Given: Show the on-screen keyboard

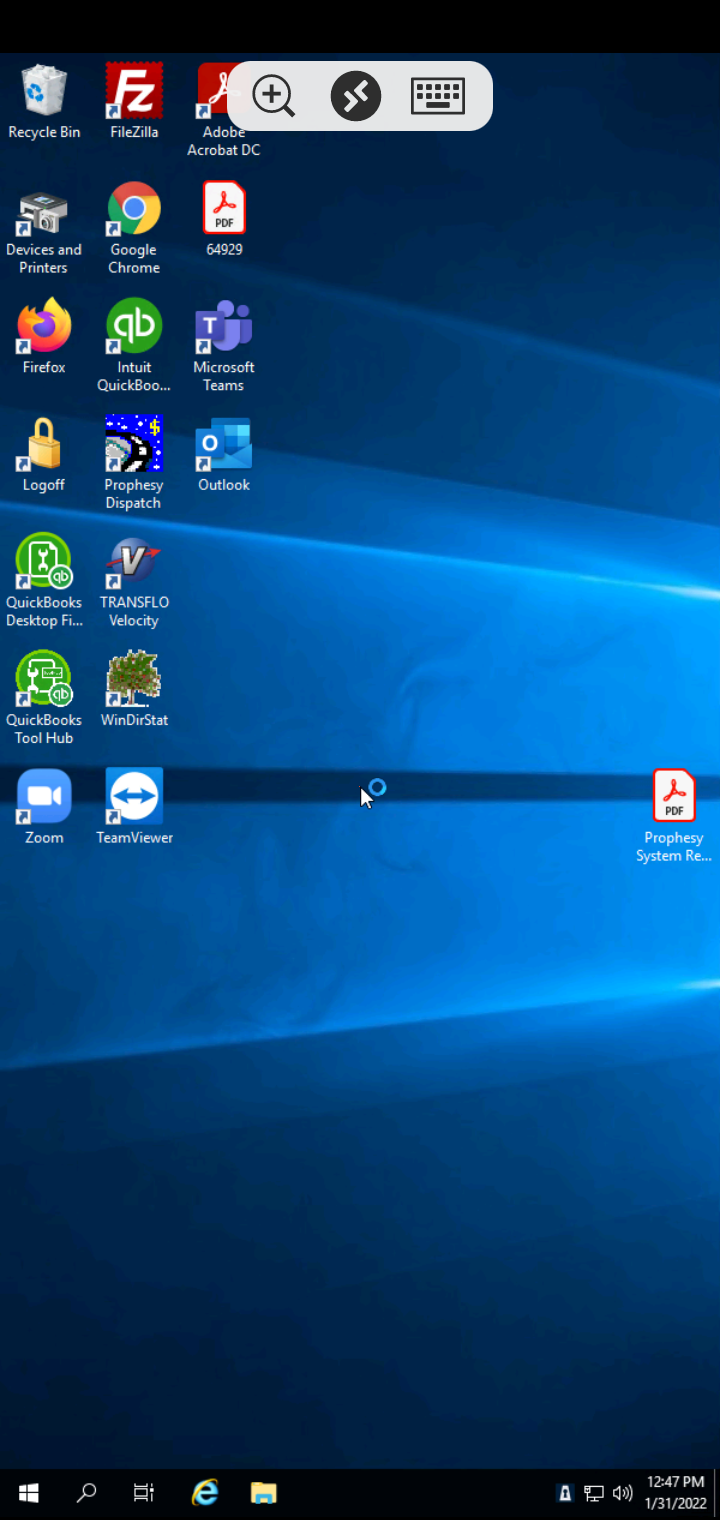Looking at the screenshot, I should click(x=438, y=96).
